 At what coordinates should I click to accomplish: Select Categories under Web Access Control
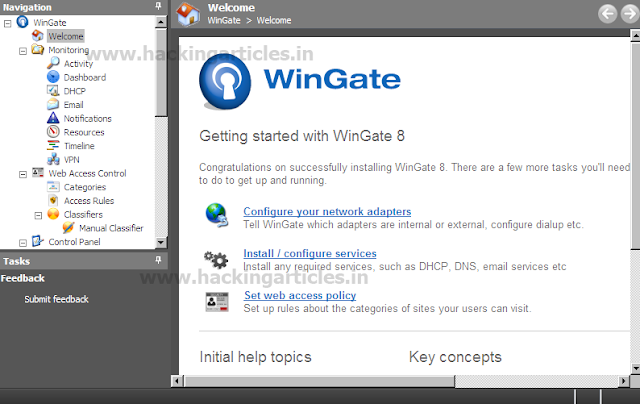pyautogui.click(x=85, y=187)
